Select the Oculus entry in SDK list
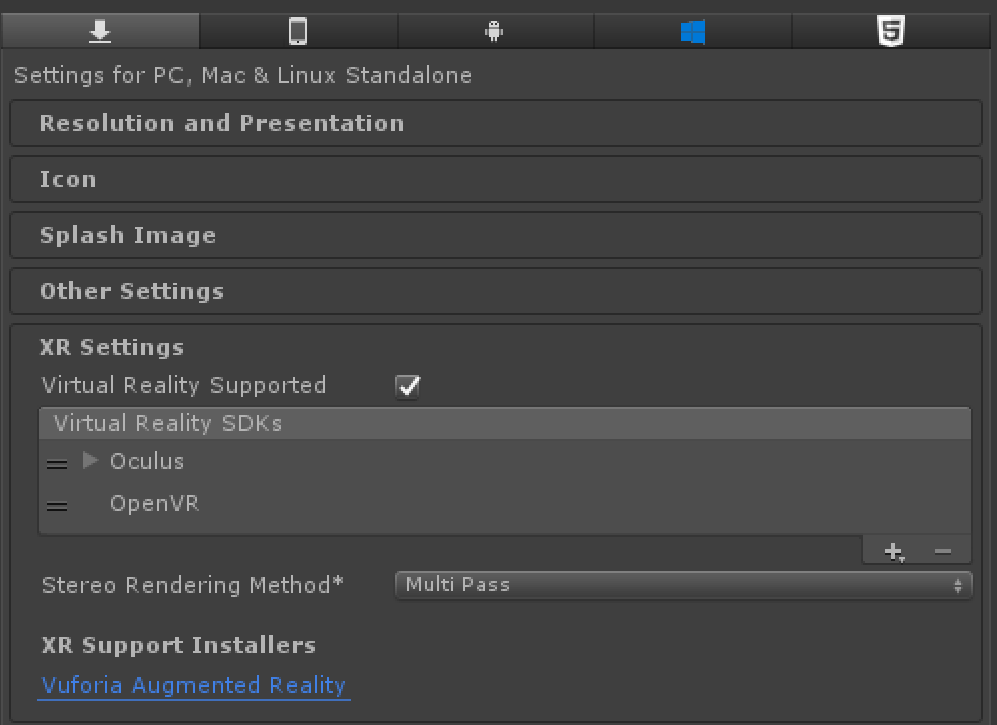 (147, 461)
